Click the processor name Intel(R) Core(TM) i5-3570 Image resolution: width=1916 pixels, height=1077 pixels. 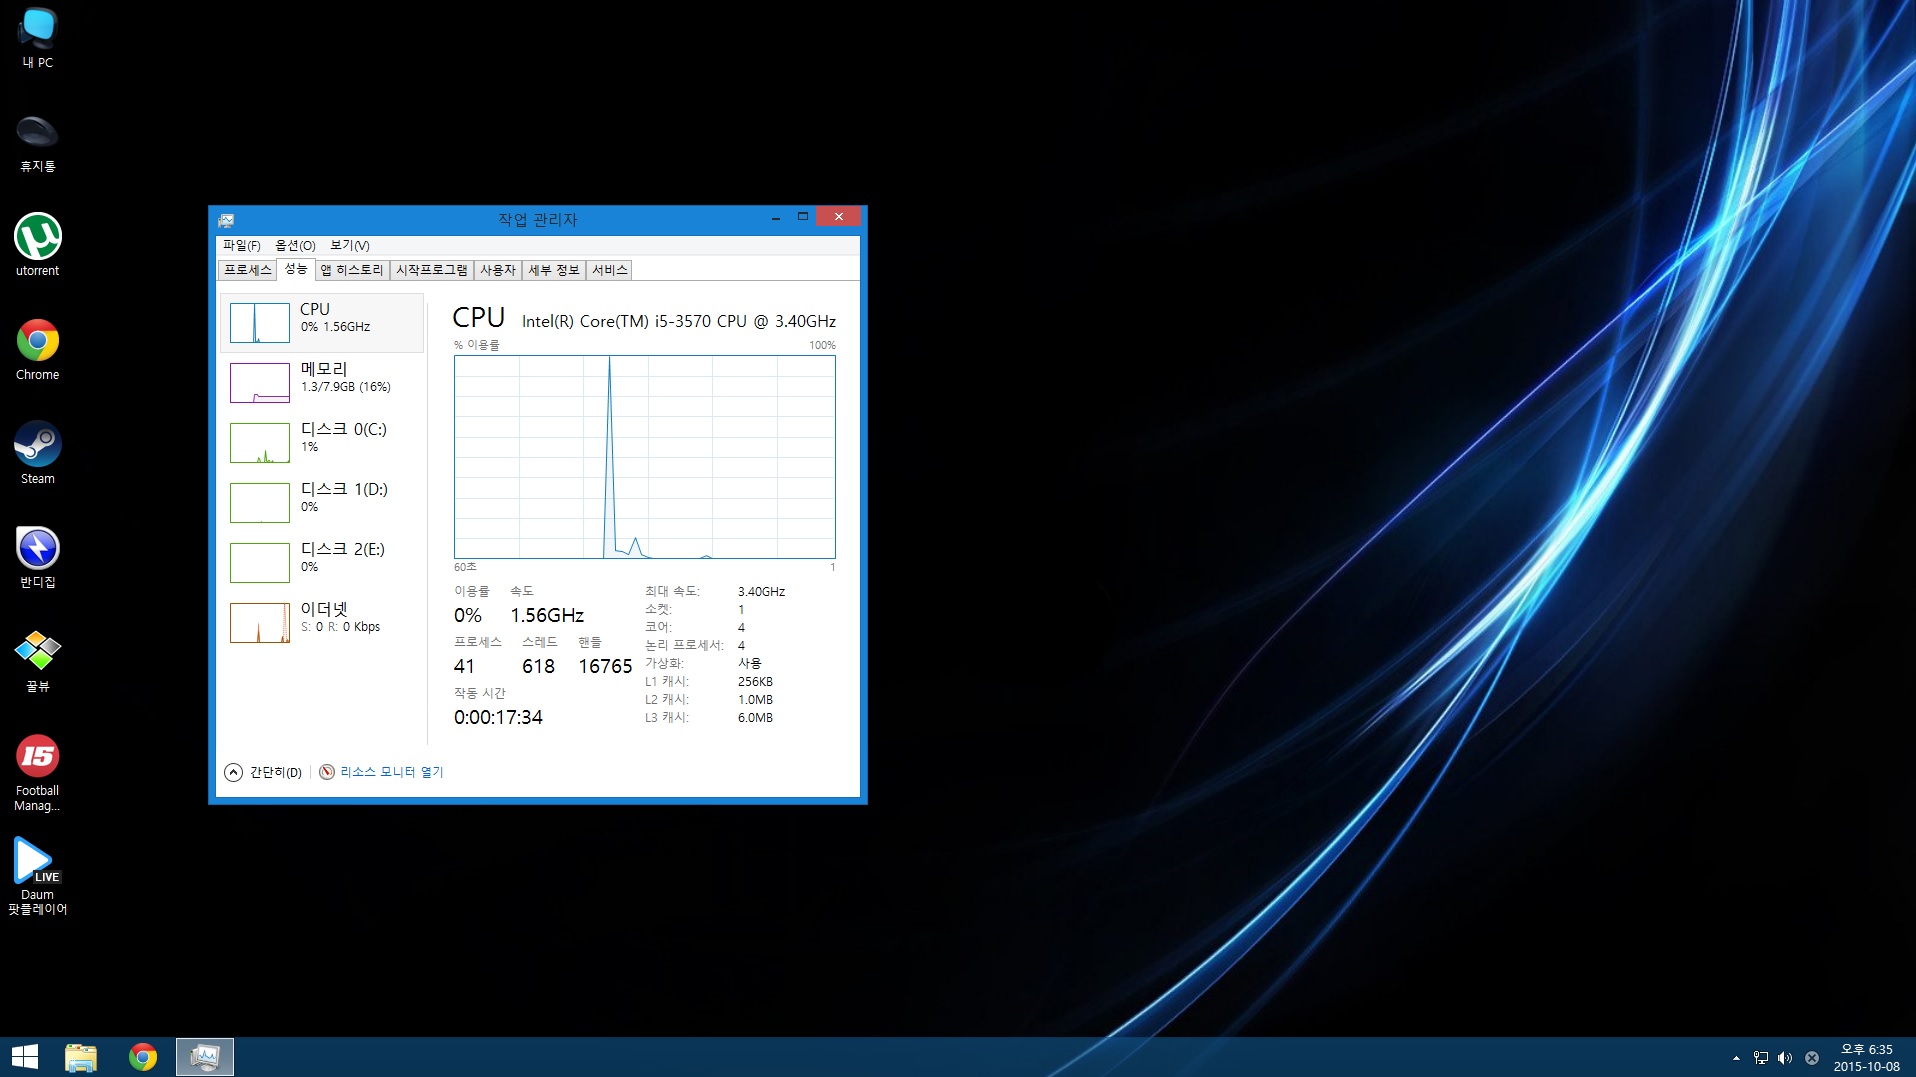coord(679,321)
